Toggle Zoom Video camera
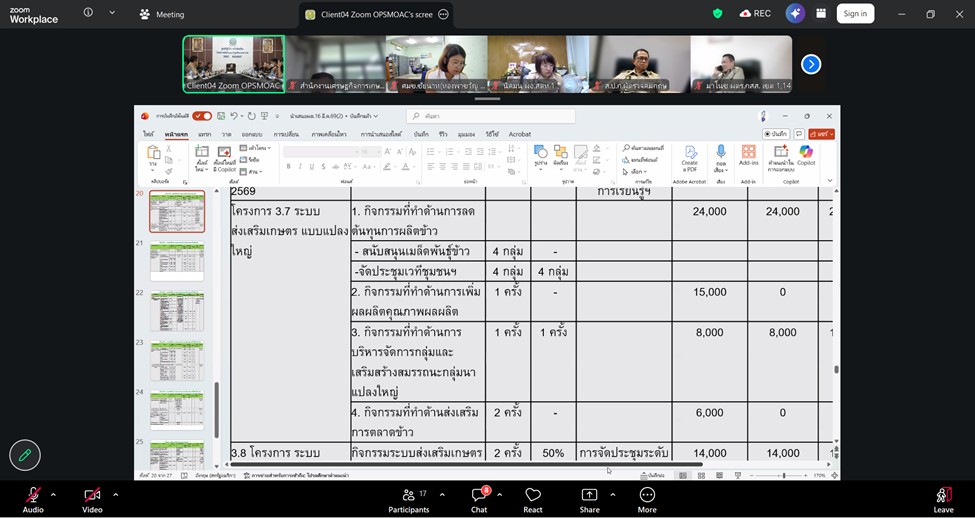The image size is (975, 518). coord(92,499)
